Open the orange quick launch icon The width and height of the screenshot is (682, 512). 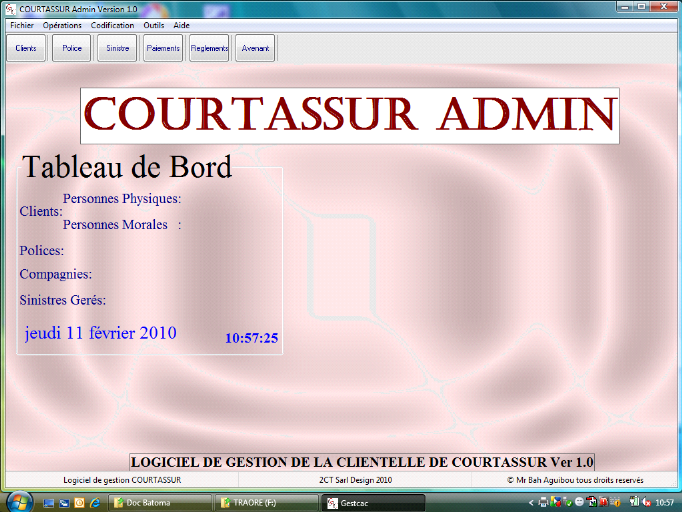click(80, 503)
